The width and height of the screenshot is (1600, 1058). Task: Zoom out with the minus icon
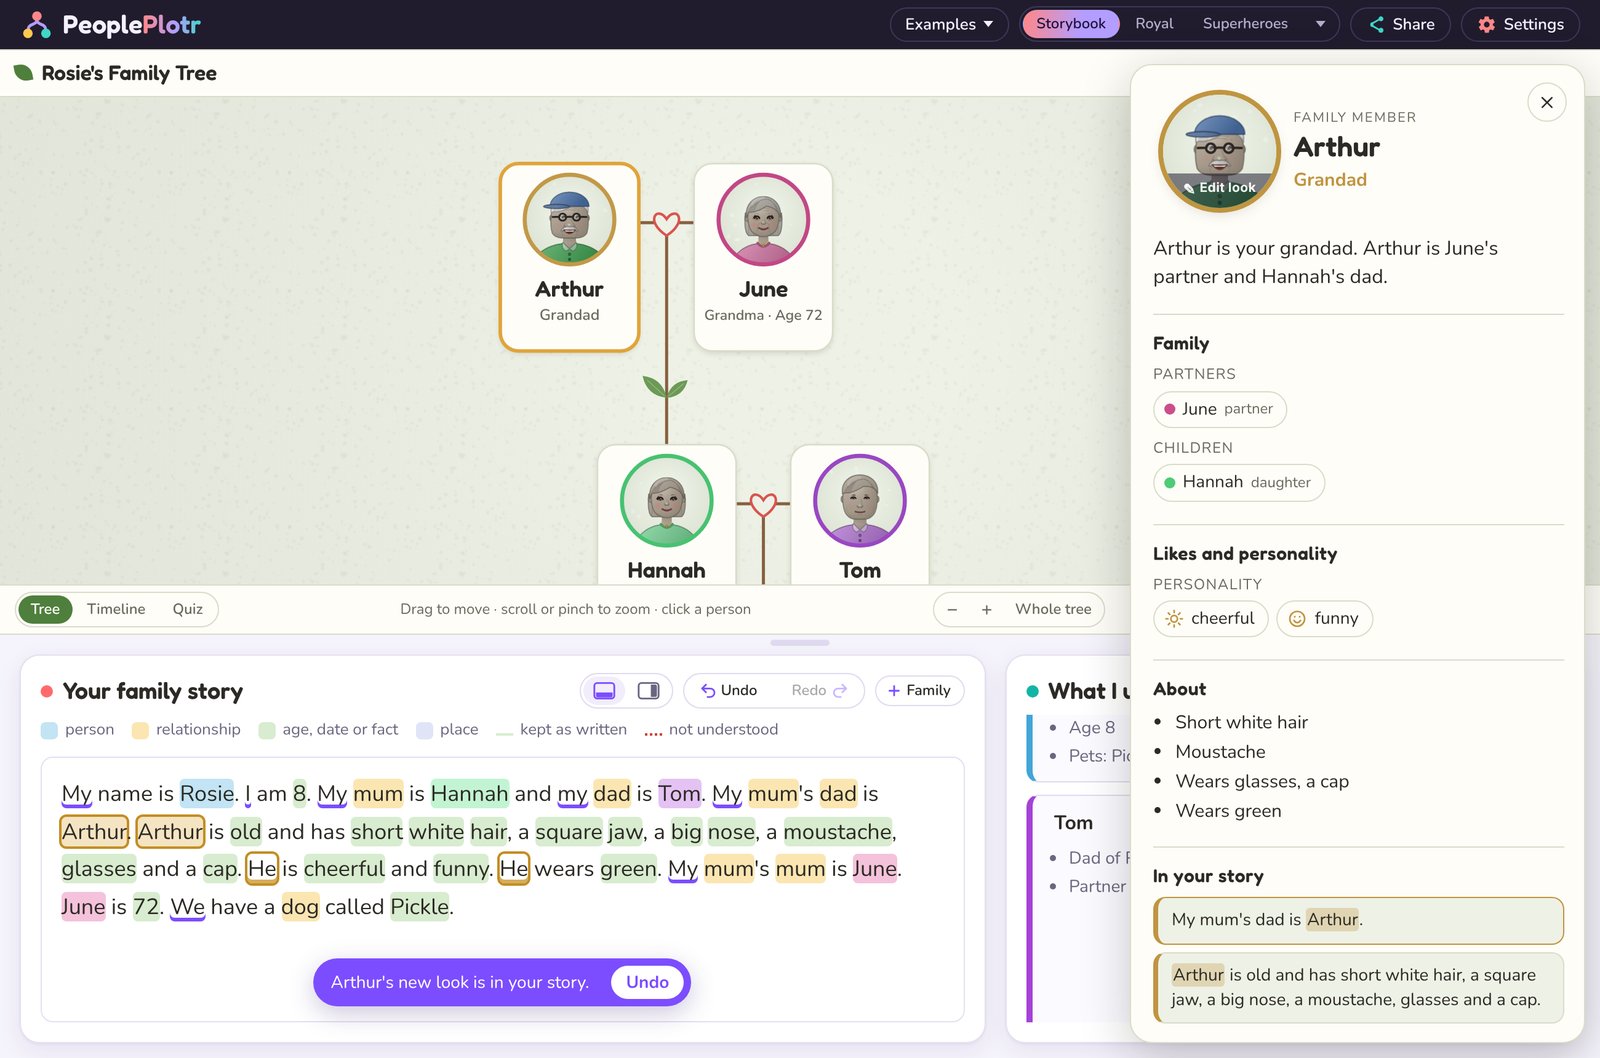tap(952, 609)
